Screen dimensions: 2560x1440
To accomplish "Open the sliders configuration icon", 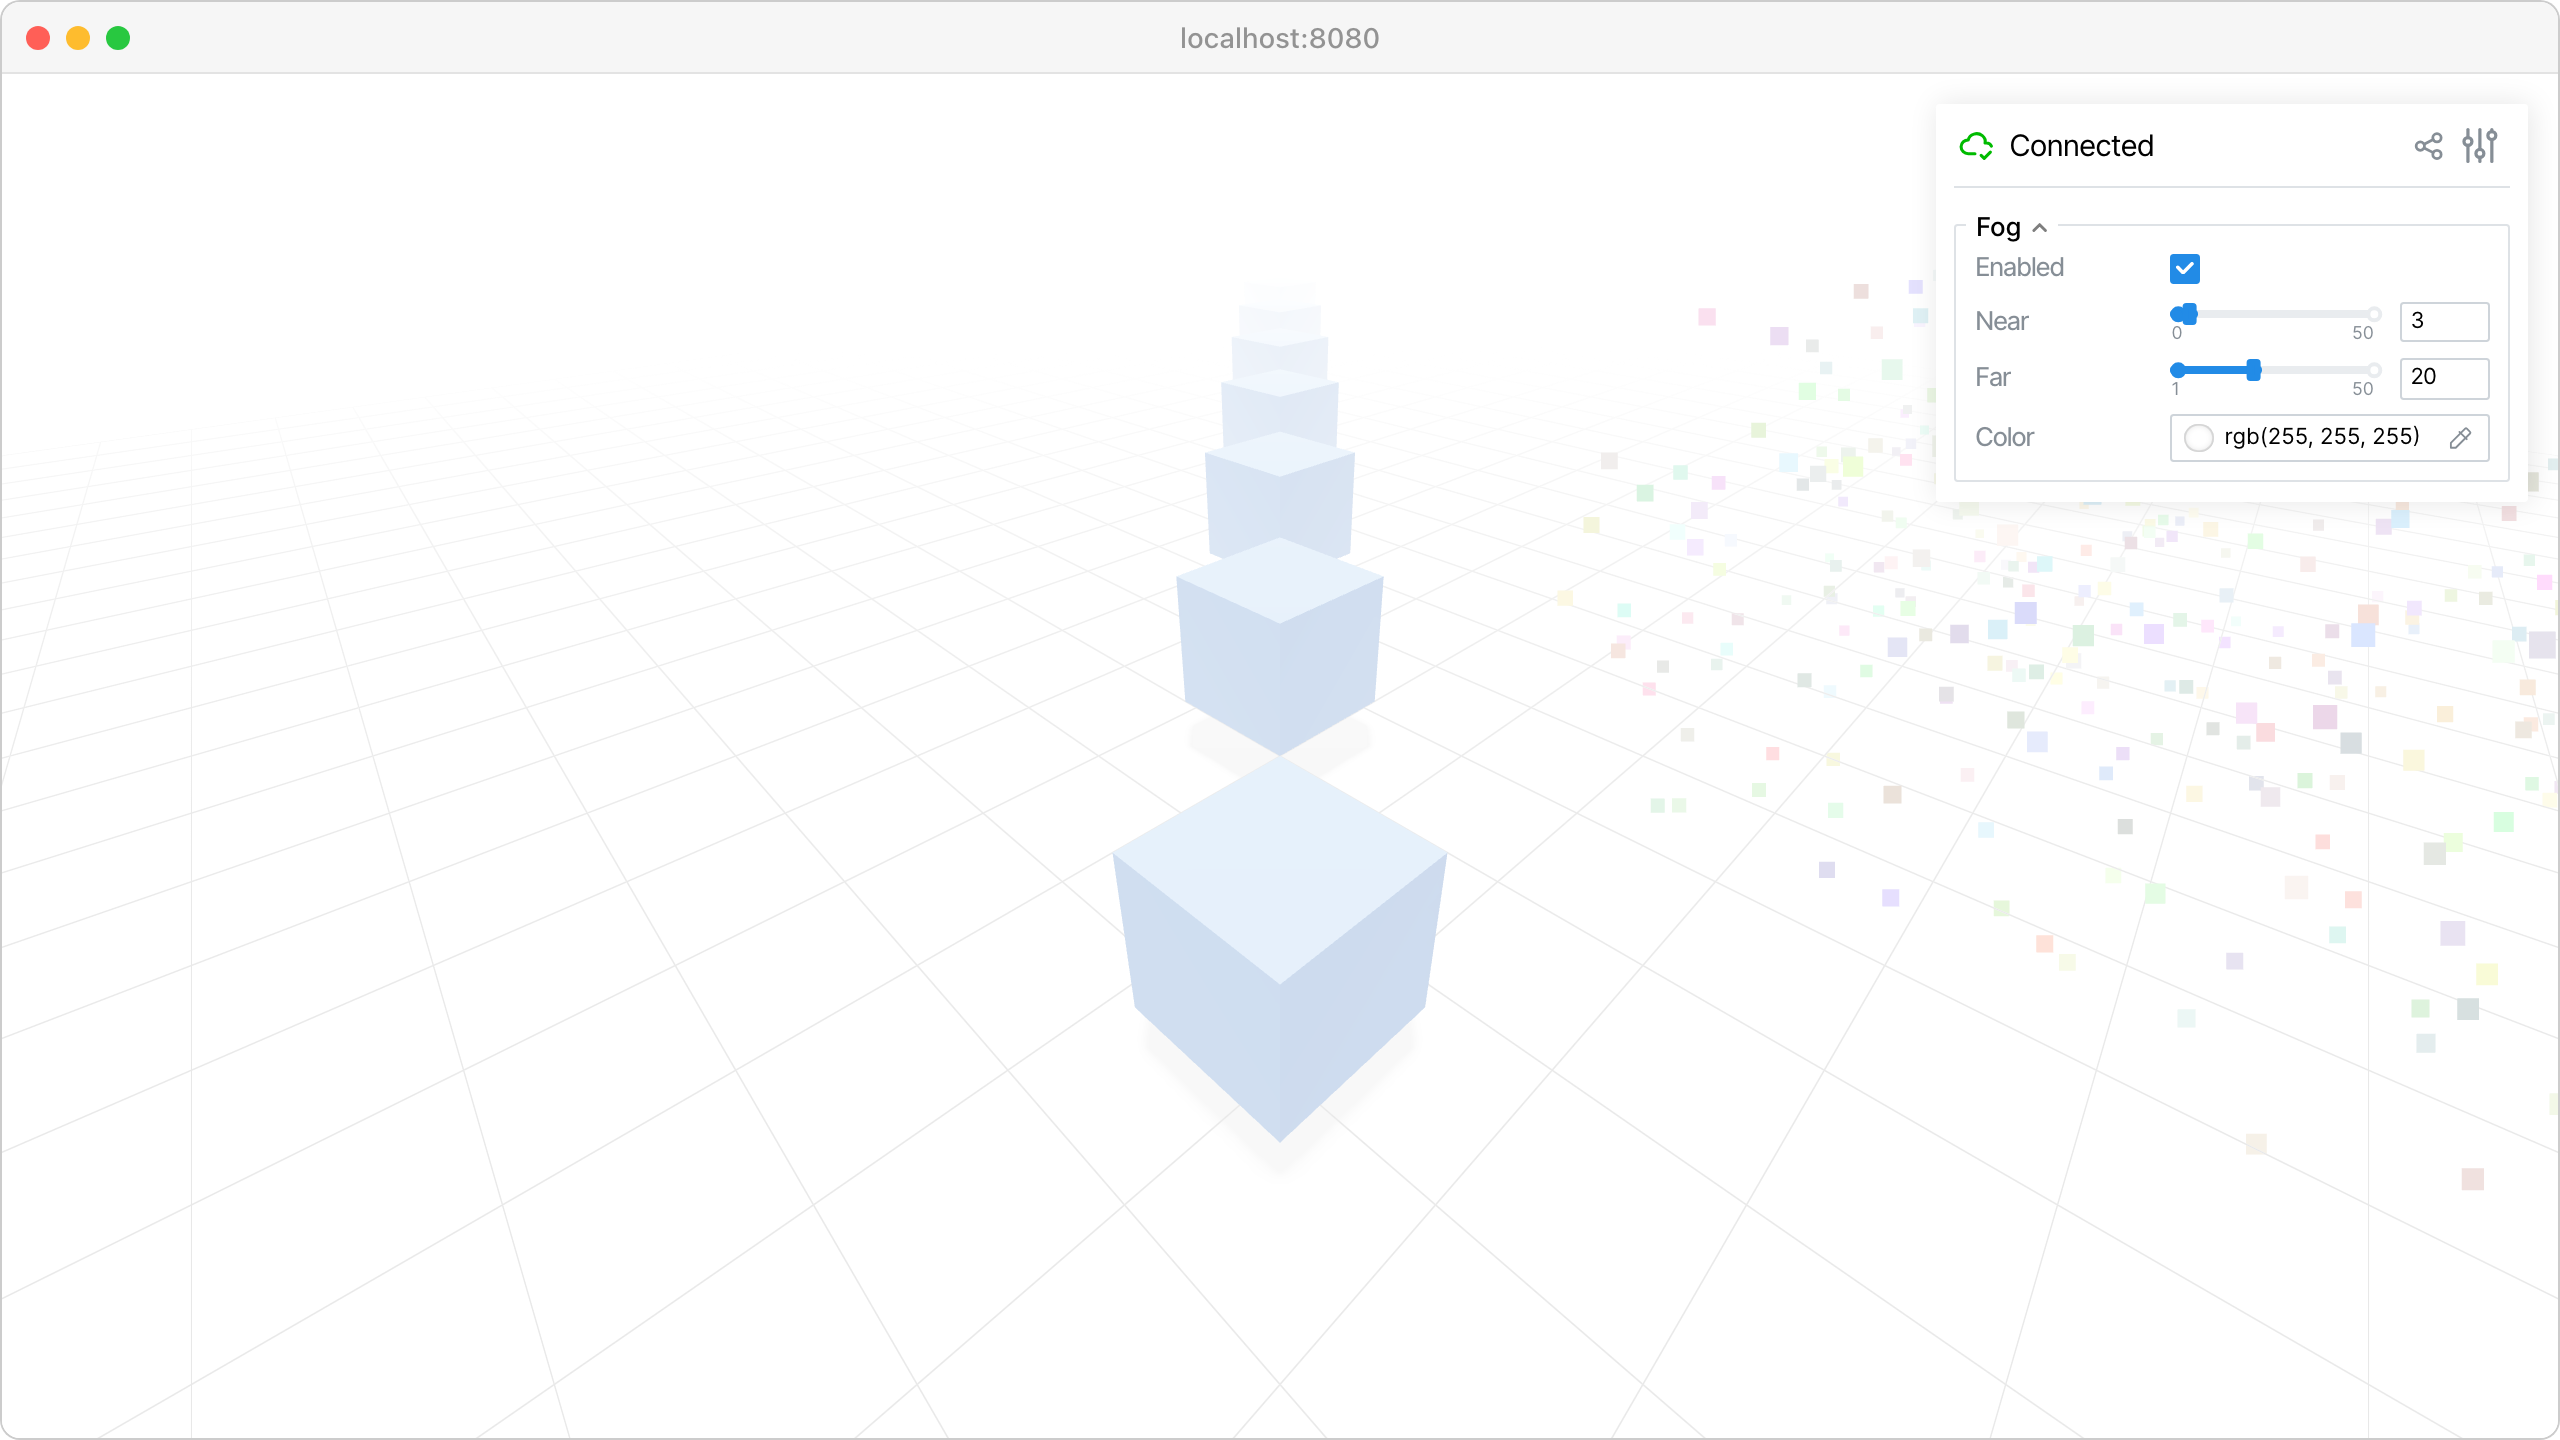I will [2480, 146].
